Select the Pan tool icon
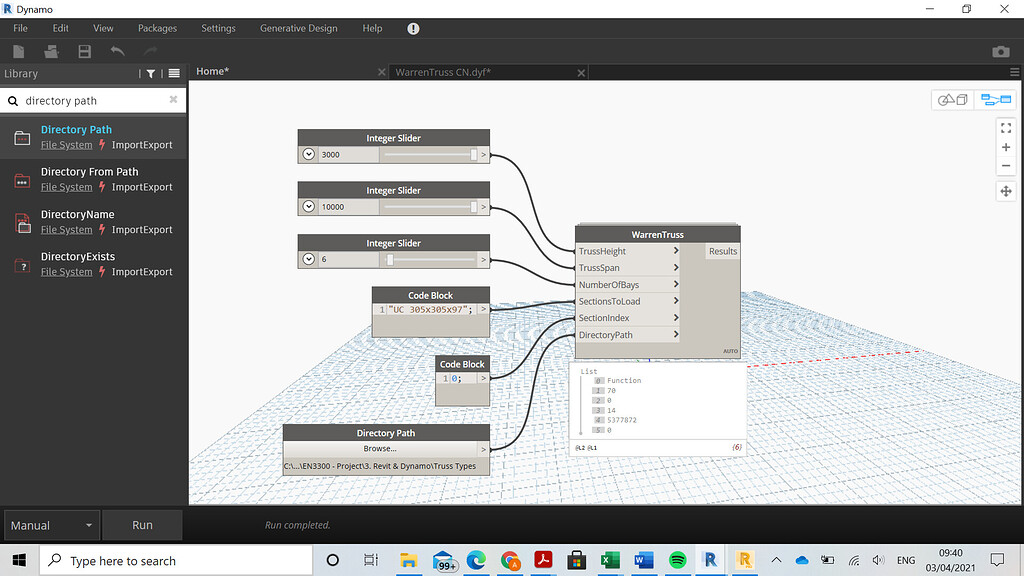 [1005, 190]
